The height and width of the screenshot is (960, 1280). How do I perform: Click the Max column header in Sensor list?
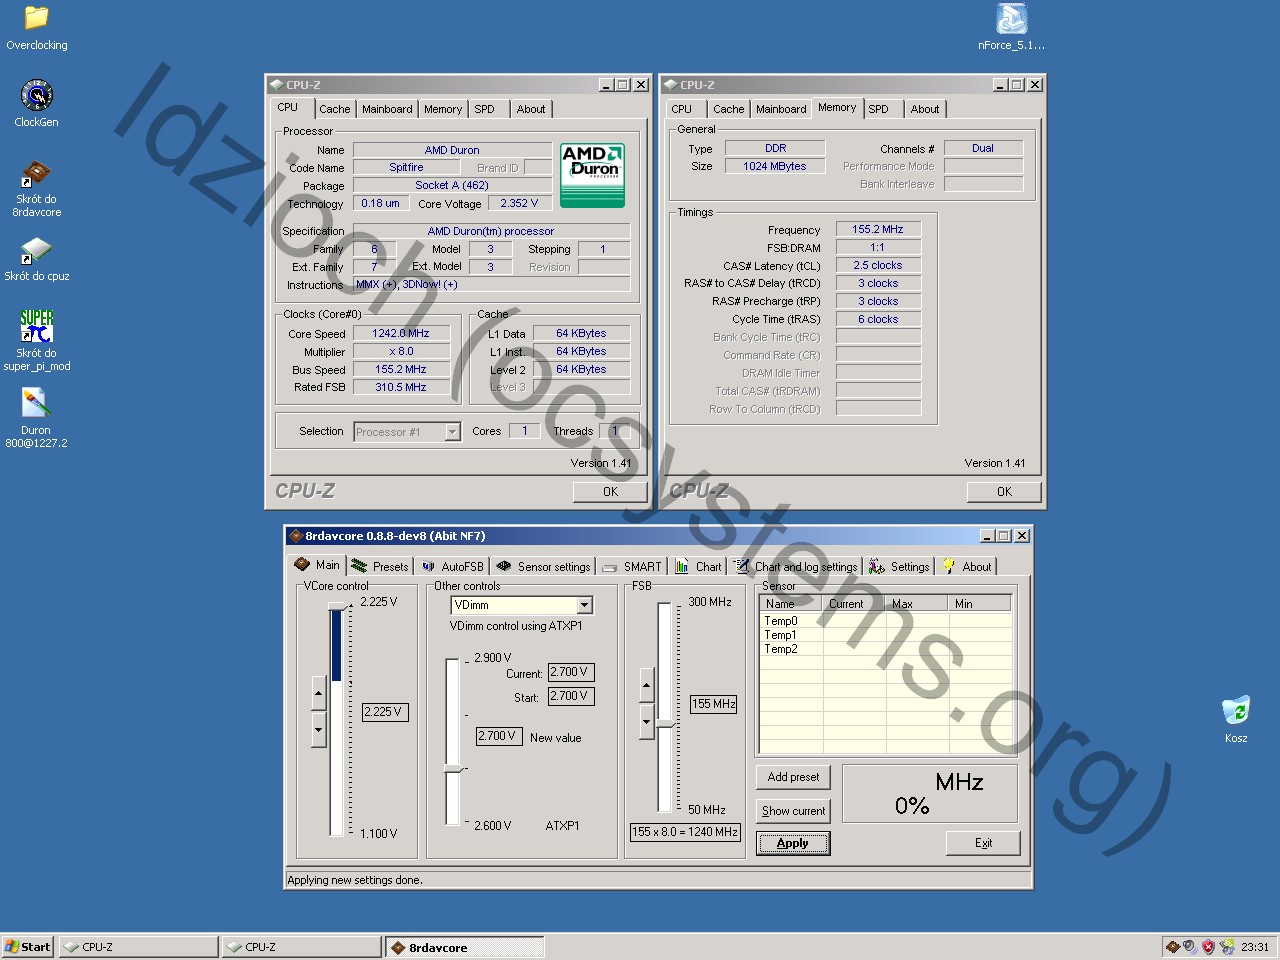coord(918,604)
